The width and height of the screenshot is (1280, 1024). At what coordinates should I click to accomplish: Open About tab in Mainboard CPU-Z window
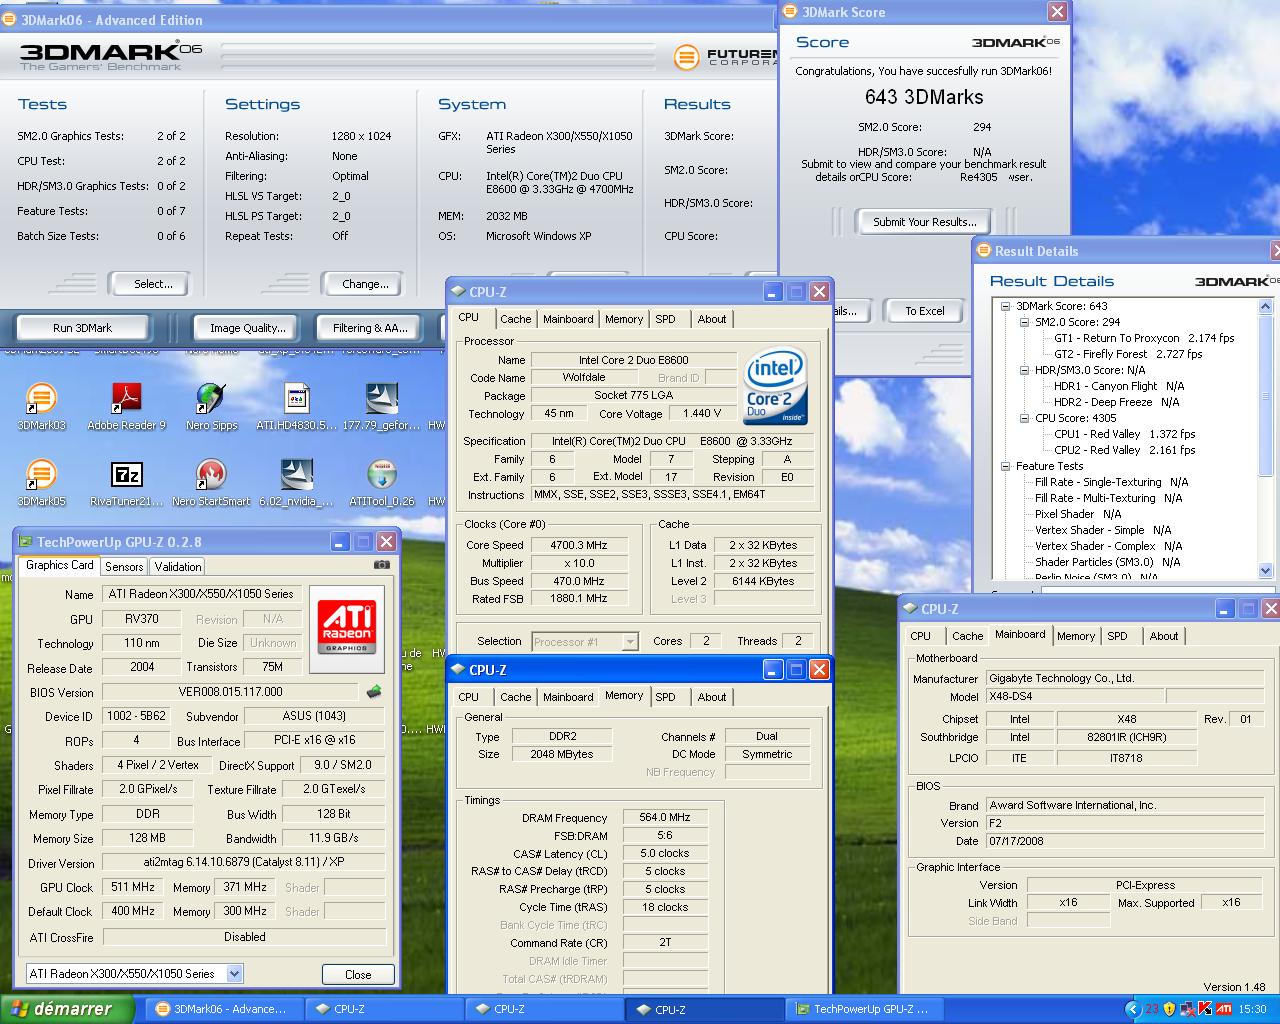pos(1163,636)
